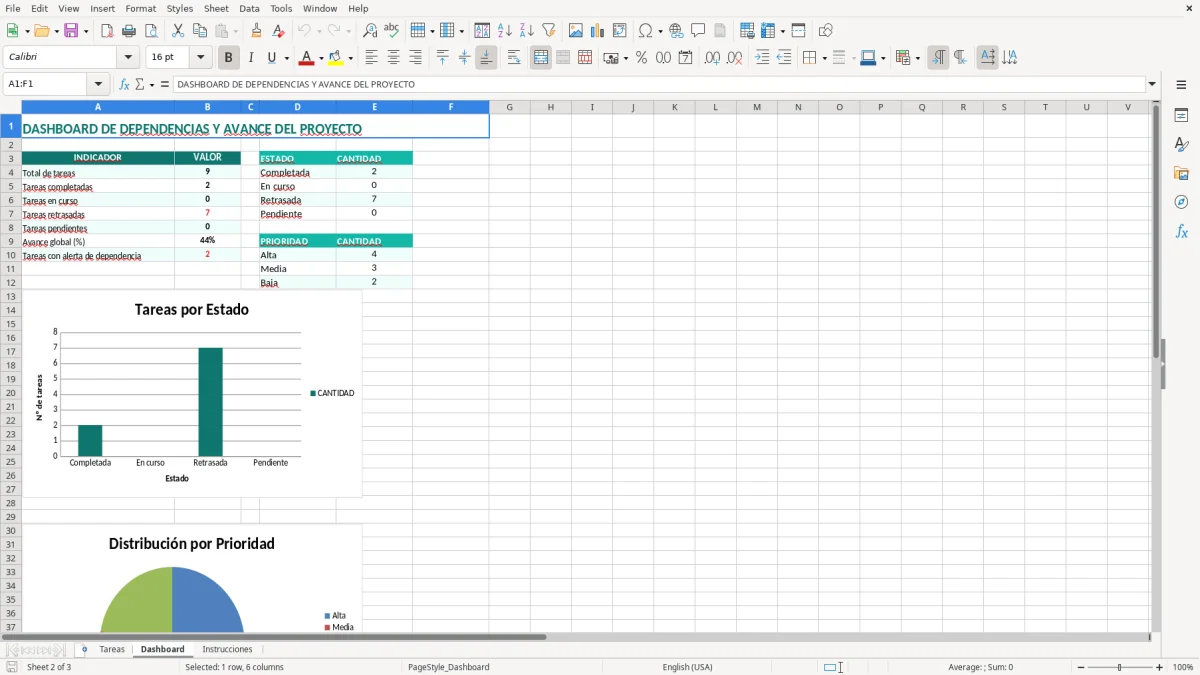
Task: Click PageStyle_Dashboard in the status bar
Action: click(x=449, y=667)
